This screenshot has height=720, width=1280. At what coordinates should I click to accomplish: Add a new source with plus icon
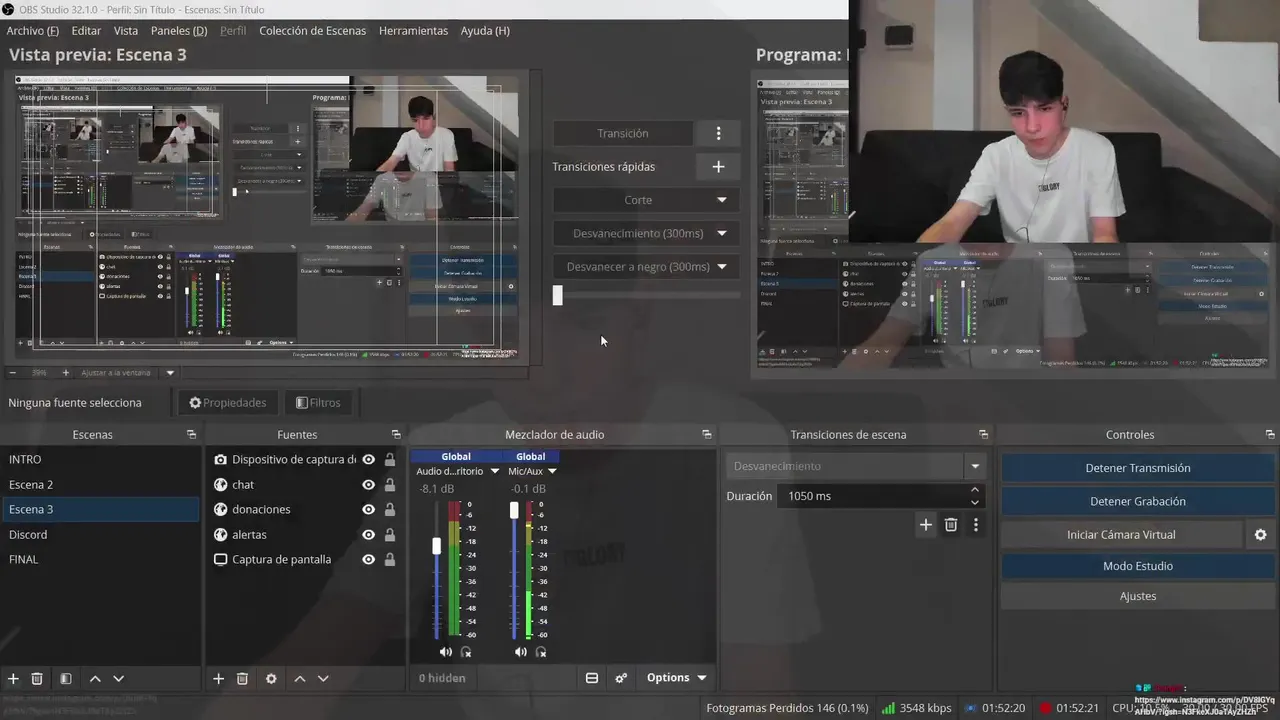218,679
